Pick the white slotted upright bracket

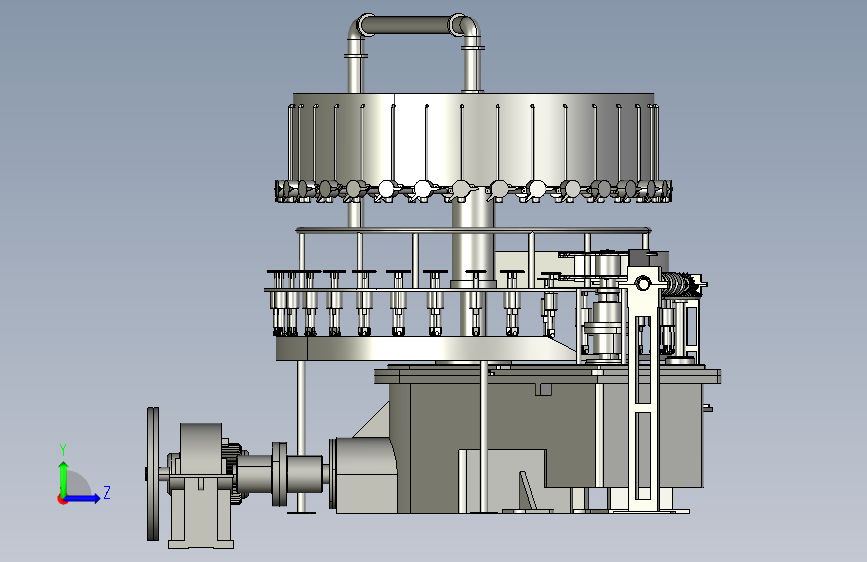point(644,387)
